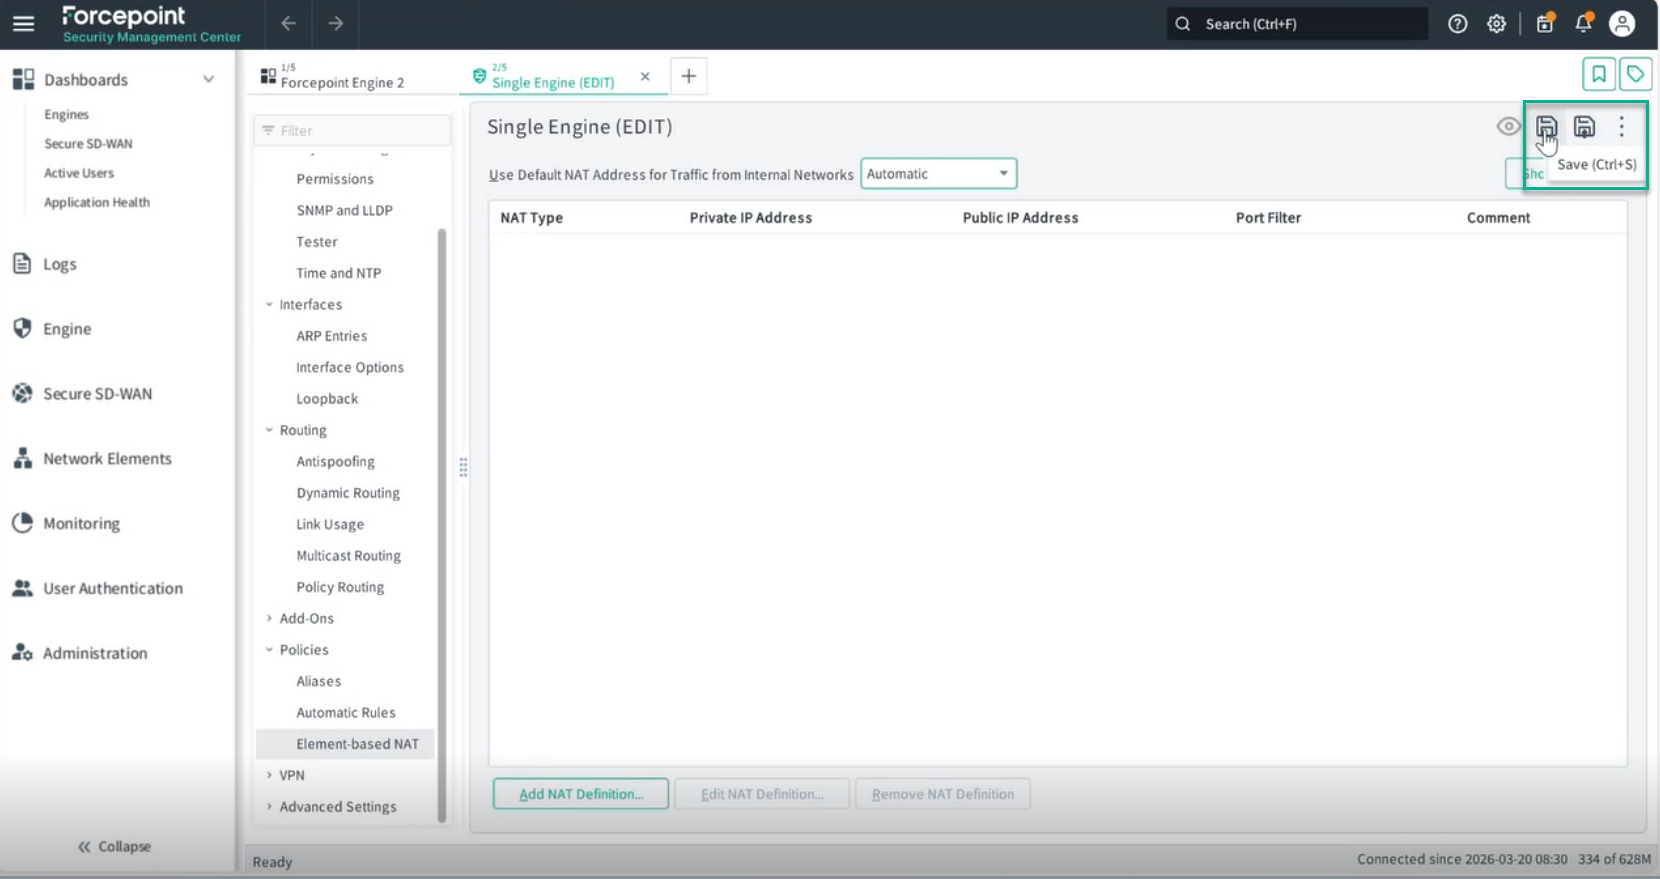This screenshot has height=879, width=1660.
Task: Select Loopback under Interfaces
Action: (x=327, y=399)
